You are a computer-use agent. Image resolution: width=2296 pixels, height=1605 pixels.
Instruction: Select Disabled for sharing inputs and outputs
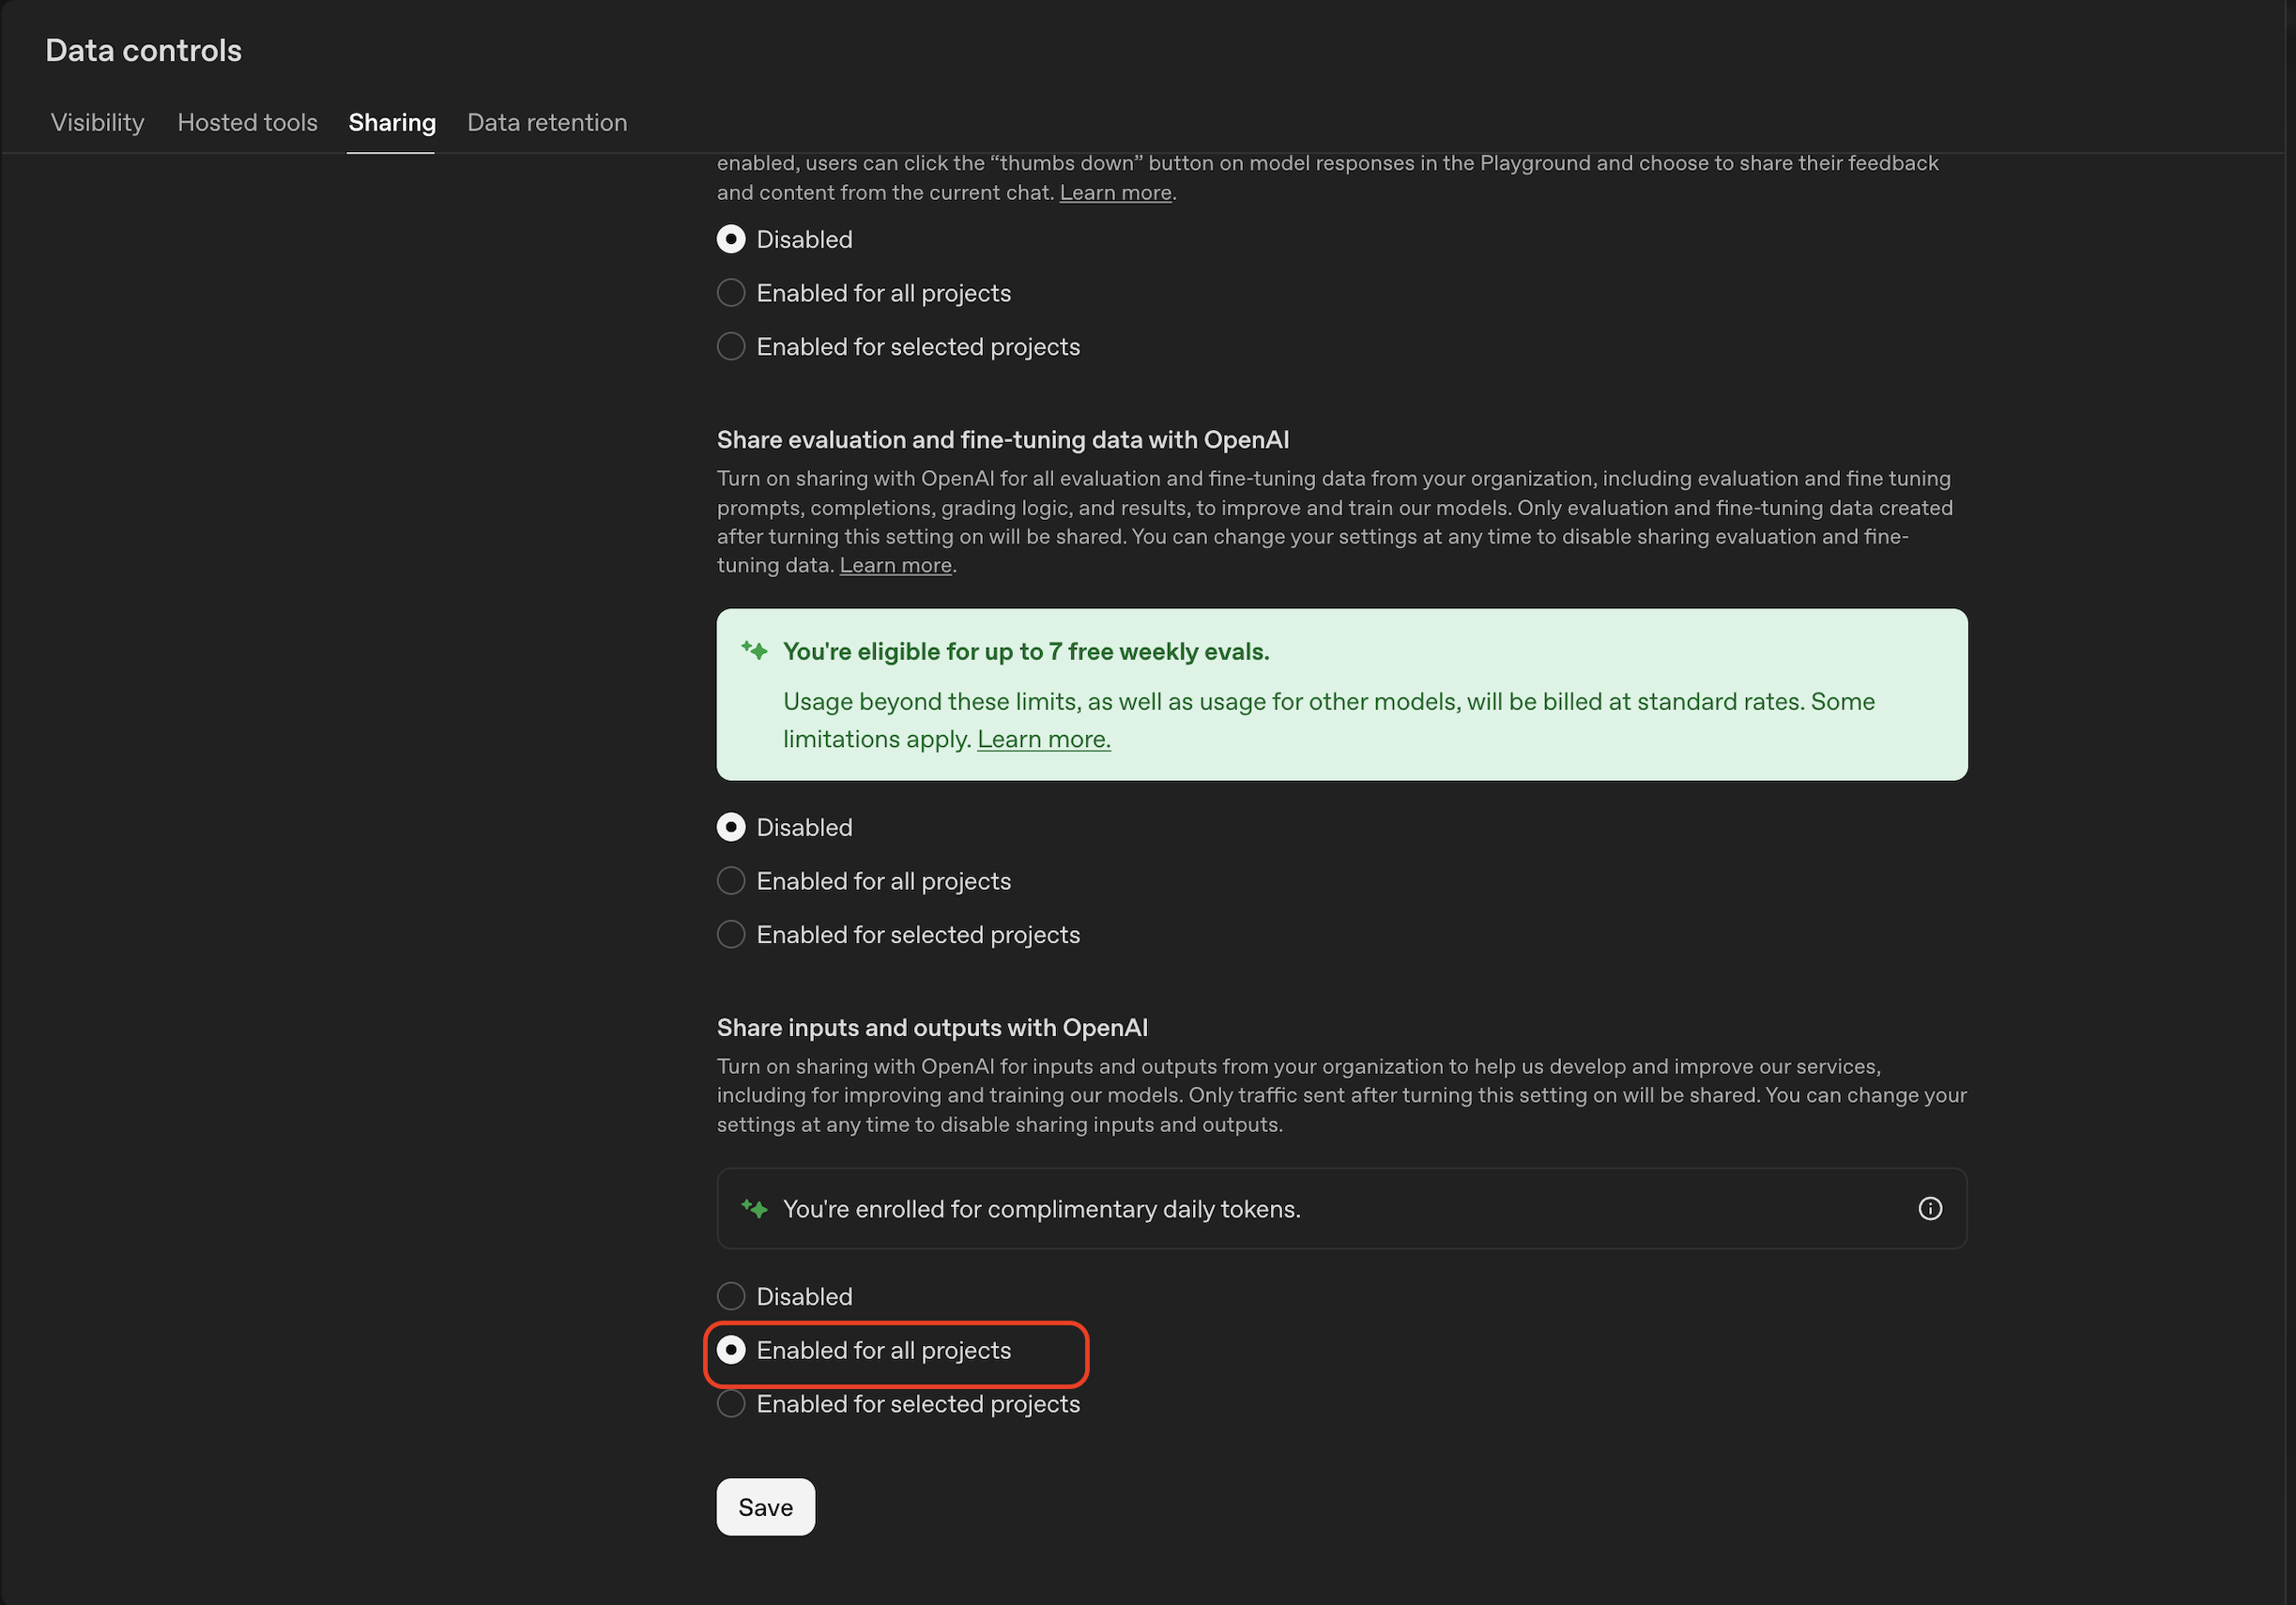(731, 1296)
